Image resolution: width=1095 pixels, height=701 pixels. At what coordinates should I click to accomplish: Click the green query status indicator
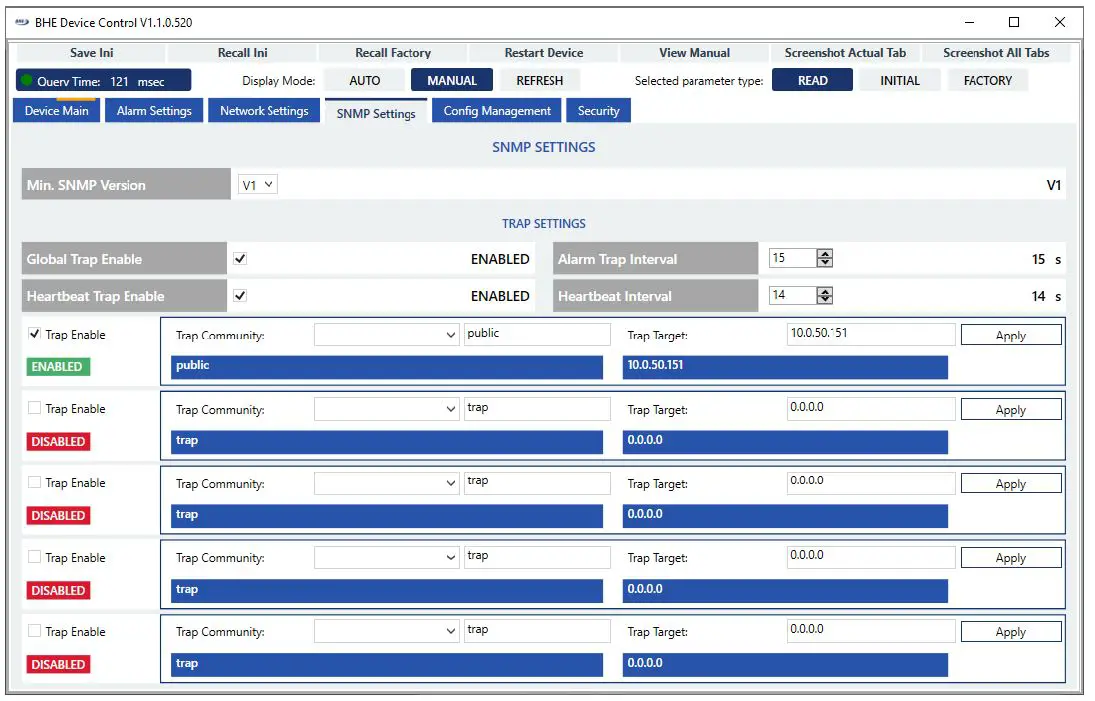point(27,80)
